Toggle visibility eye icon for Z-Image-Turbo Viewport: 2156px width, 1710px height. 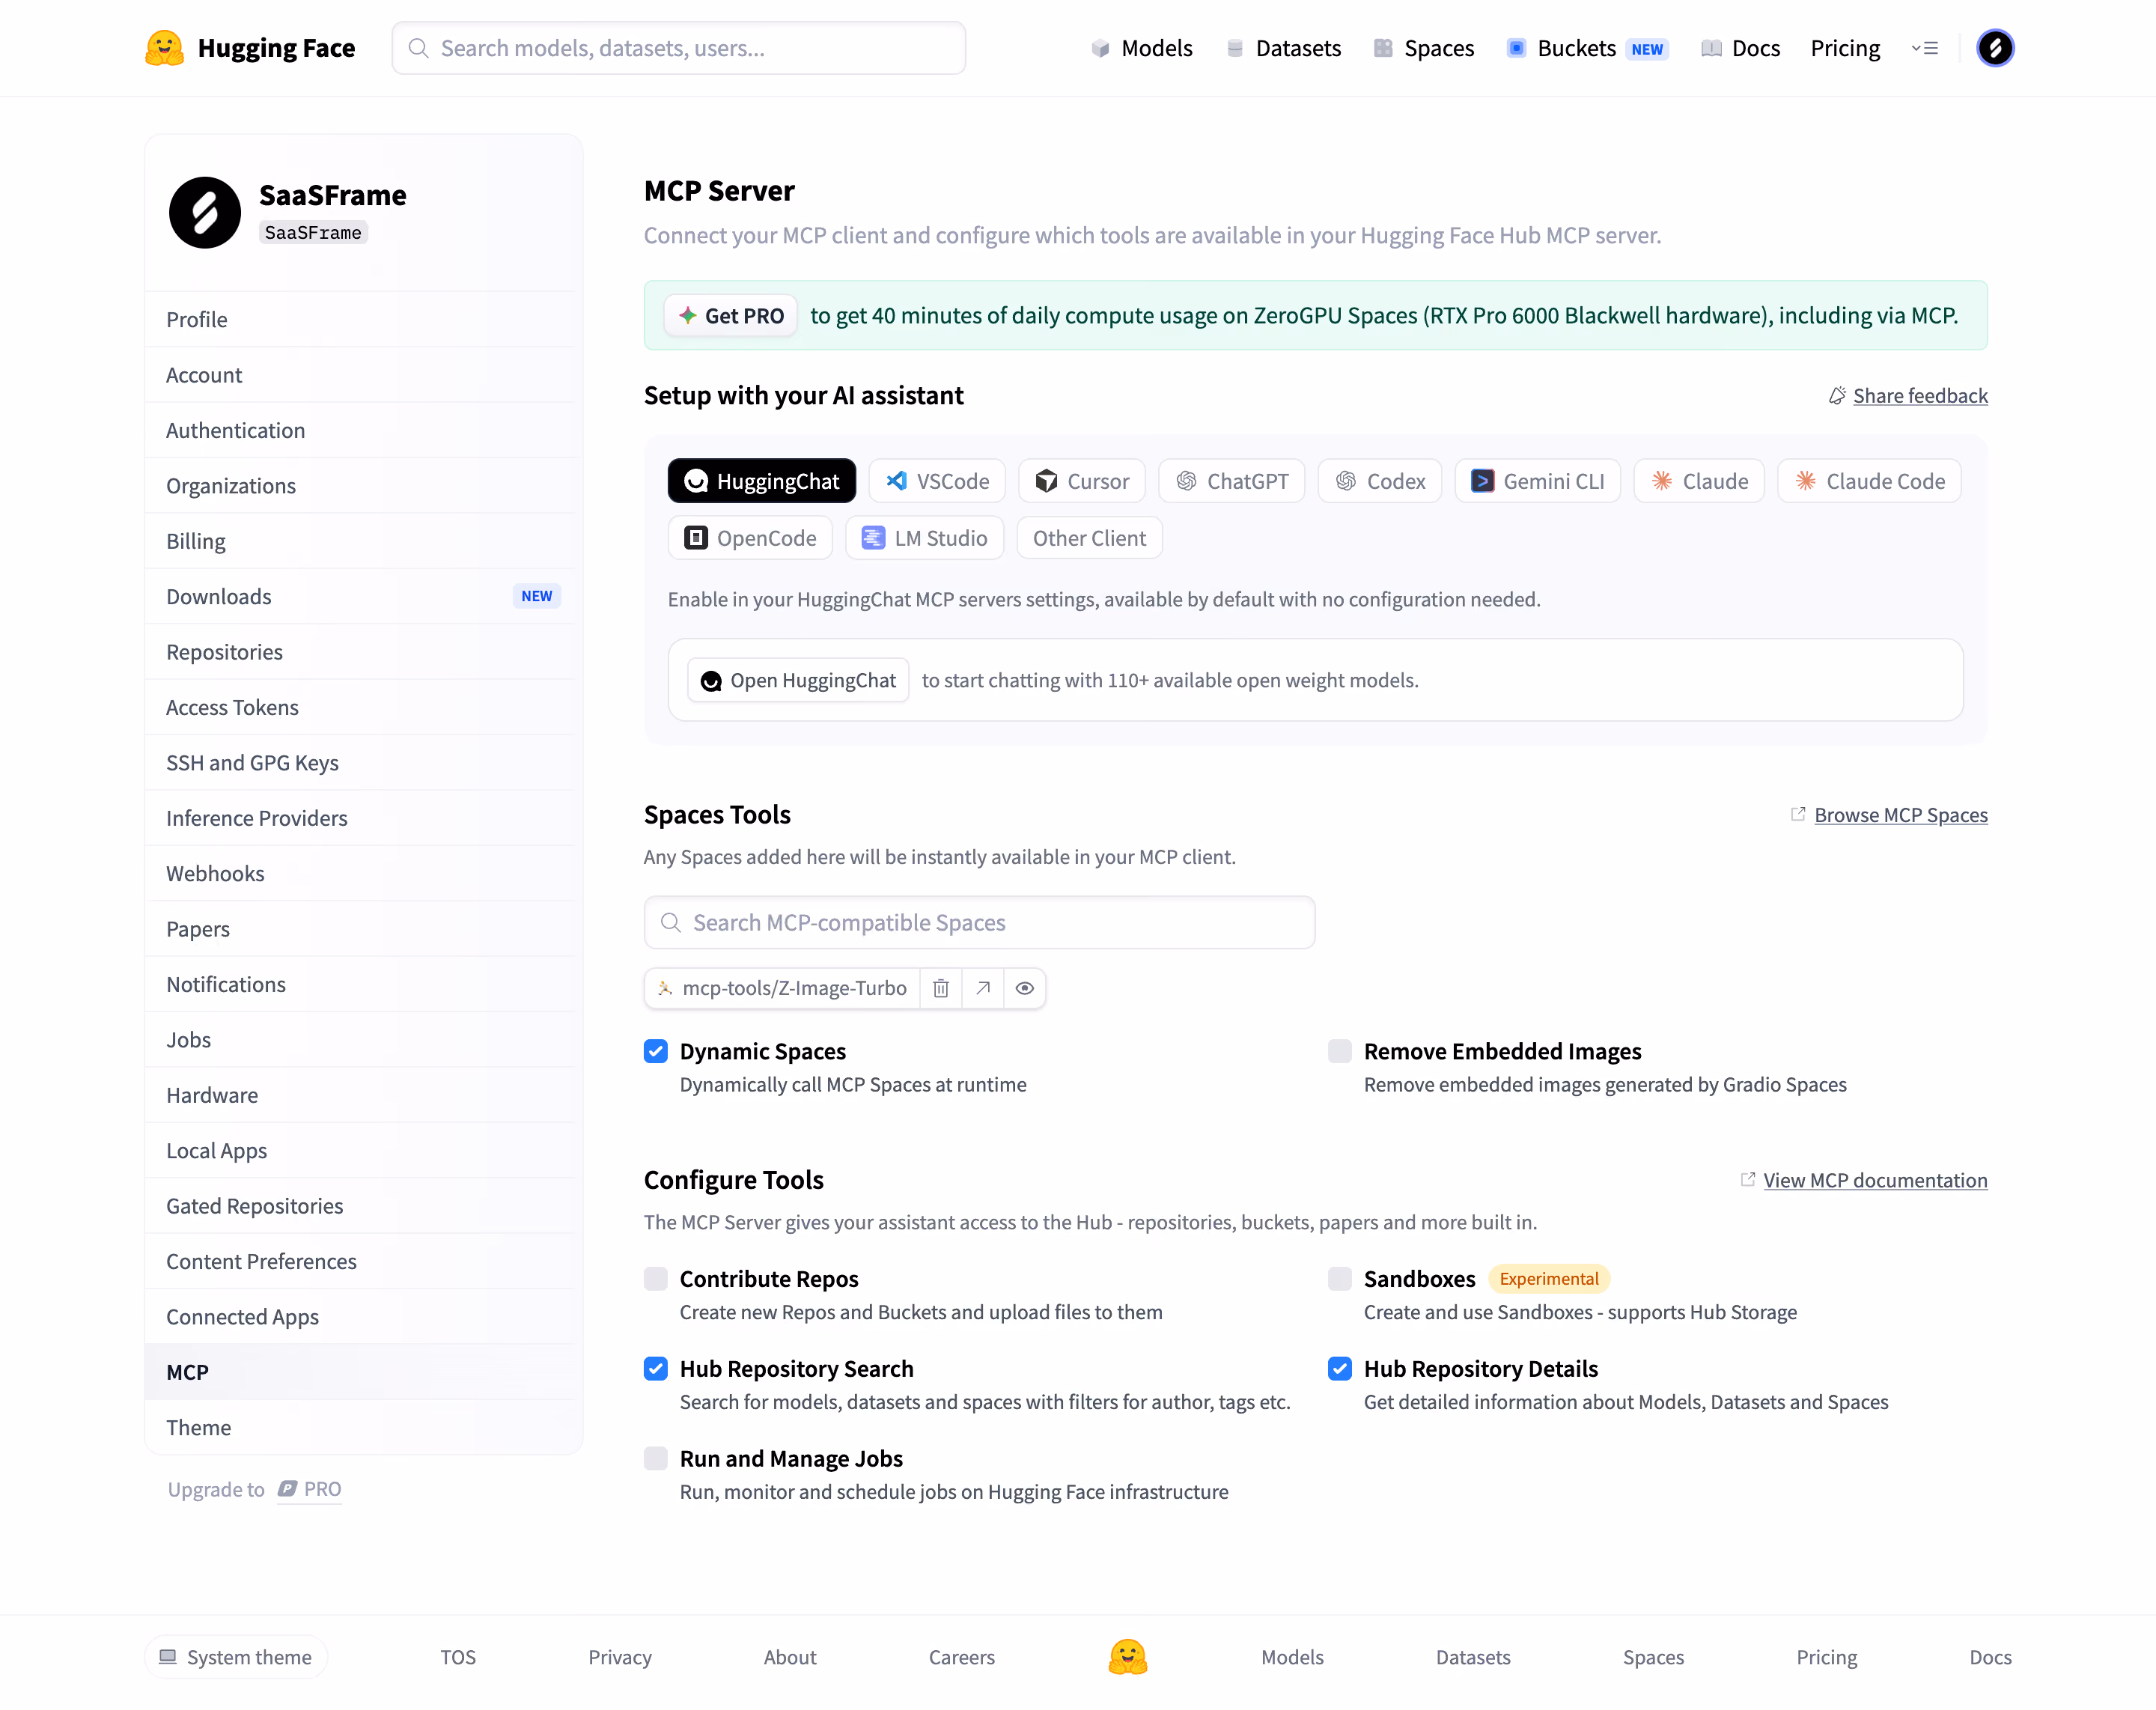tap(1025, 988)
